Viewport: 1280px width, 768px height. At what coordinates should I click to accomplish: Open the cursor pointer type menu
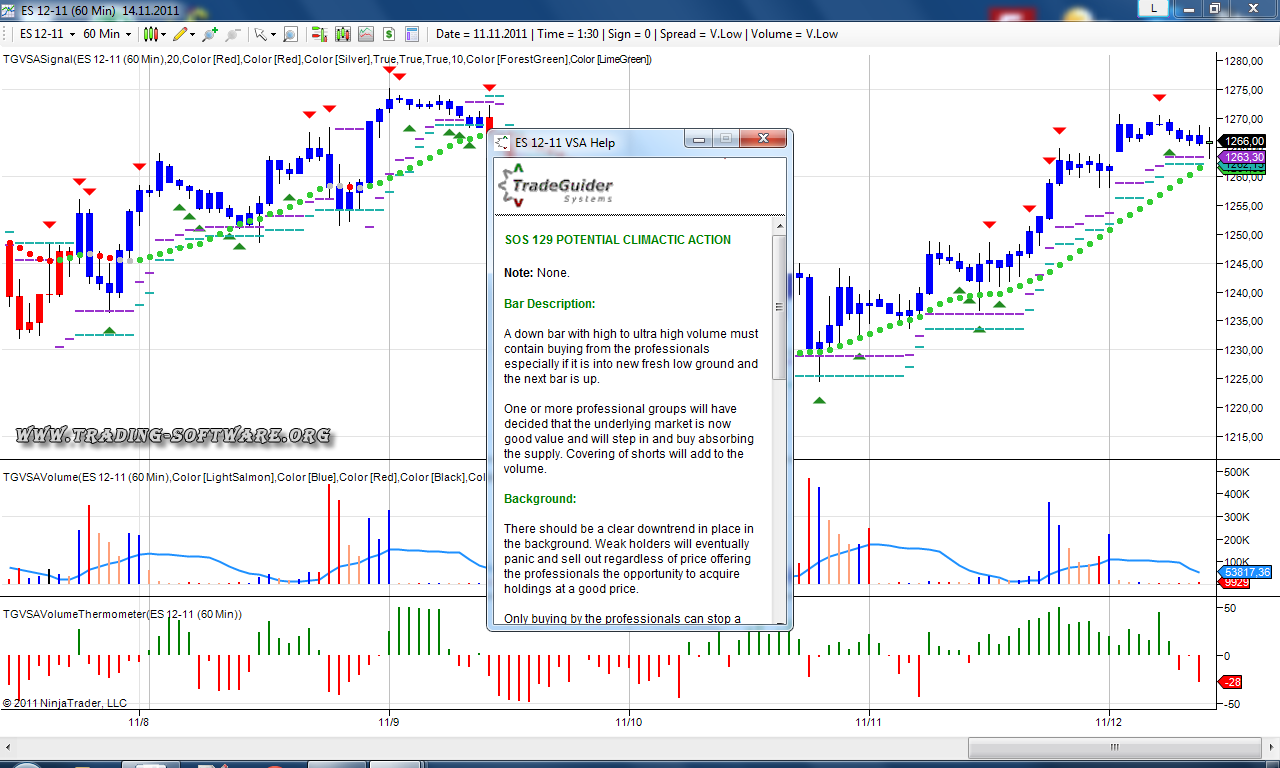coord(263,34)
